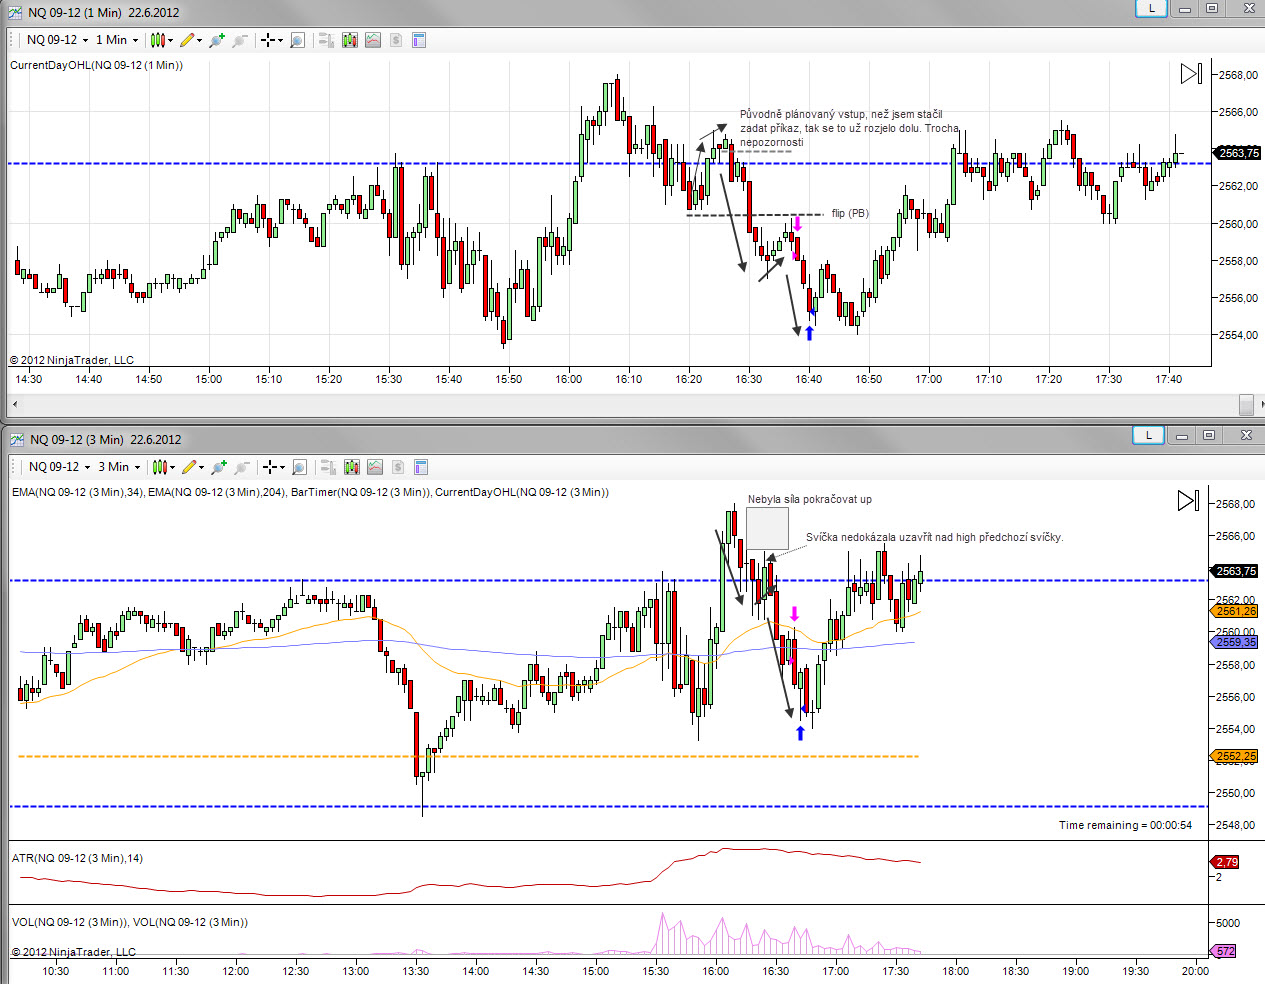The height and width of the screenshot is (984, 1265).
Task: Click the 1 Min chart horizontal scrollbar thumb
Action: tap(1246, 404)
